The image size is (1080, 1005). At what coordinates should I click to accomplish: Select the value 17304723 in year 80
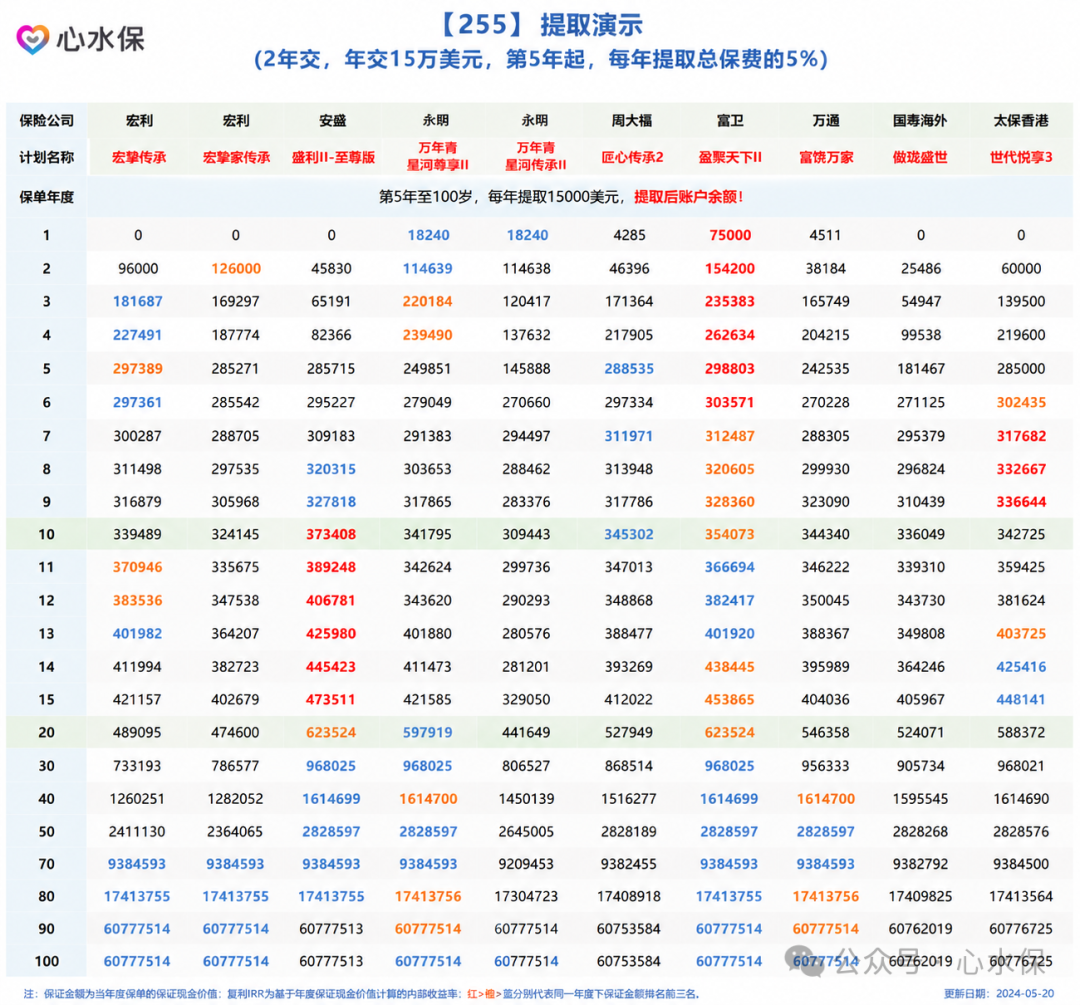(x=527, y=897)
